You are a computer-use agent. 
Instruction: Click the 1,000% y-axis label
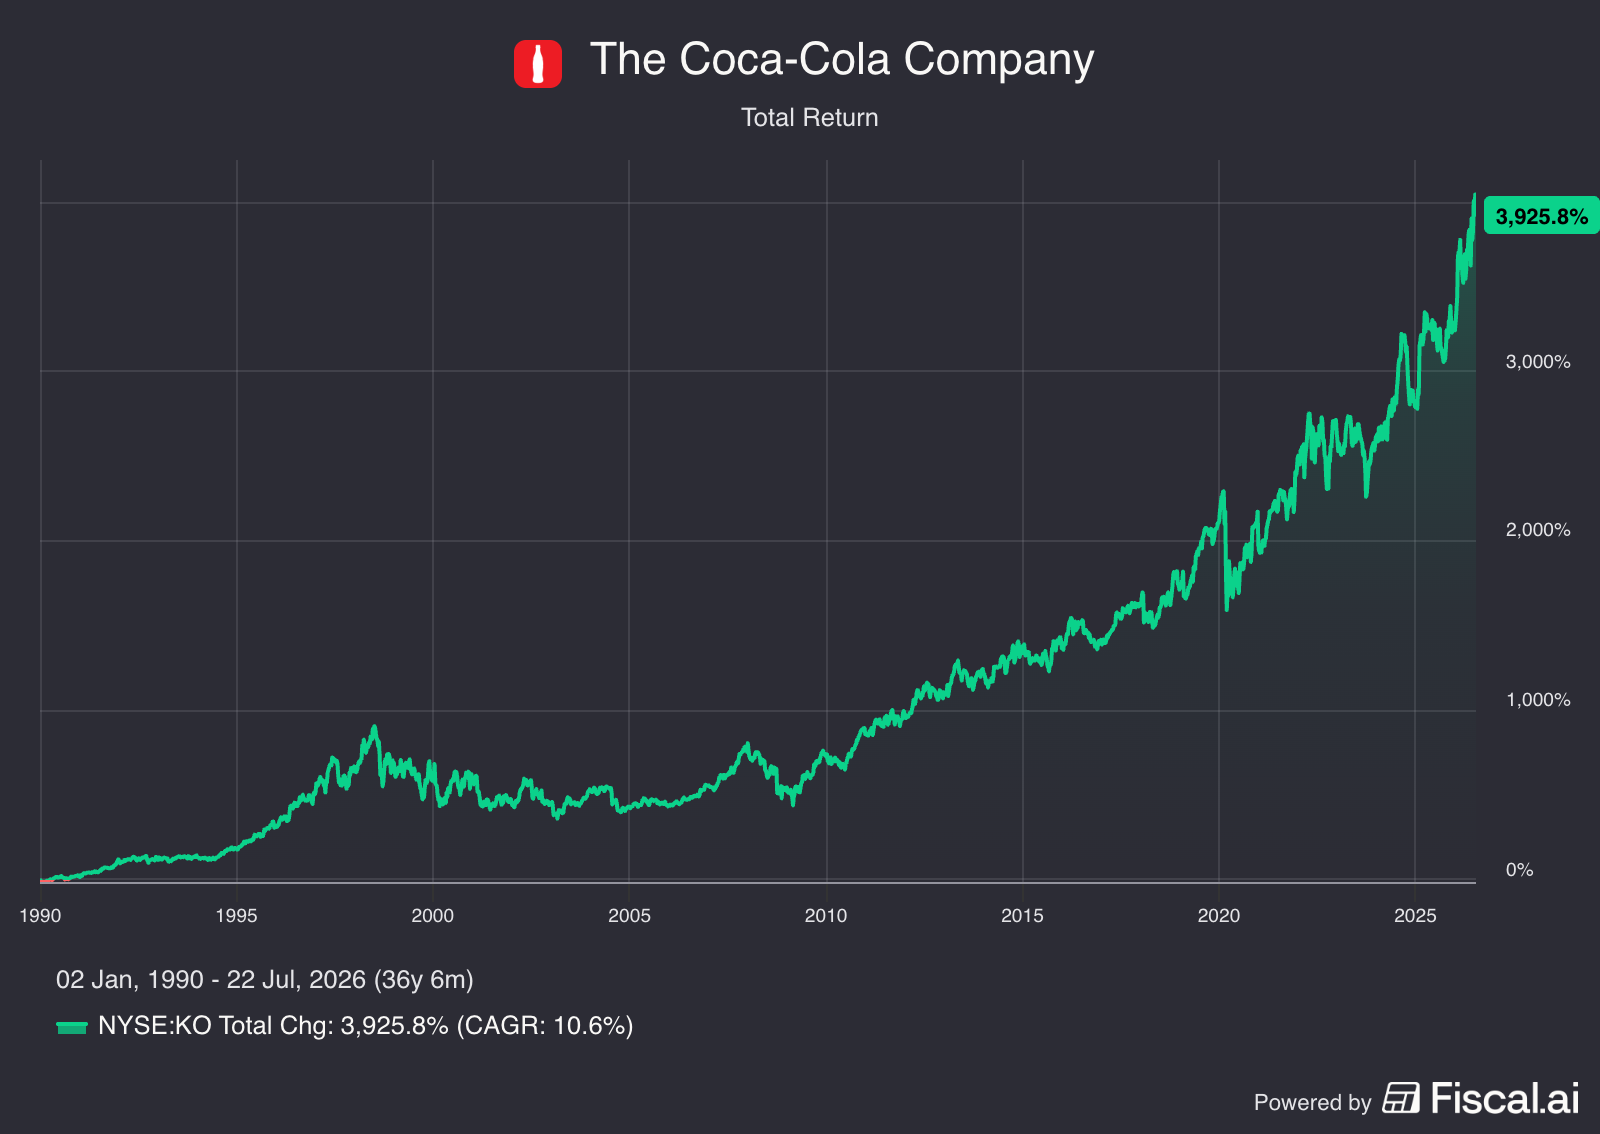click(x=1538, y=700)
